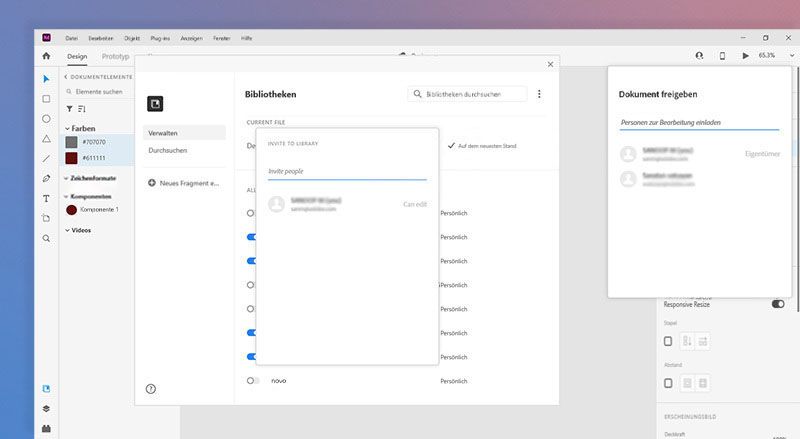Start desktop preview with play icon
This screenshot has width=800, height=439.
[745, 56]
